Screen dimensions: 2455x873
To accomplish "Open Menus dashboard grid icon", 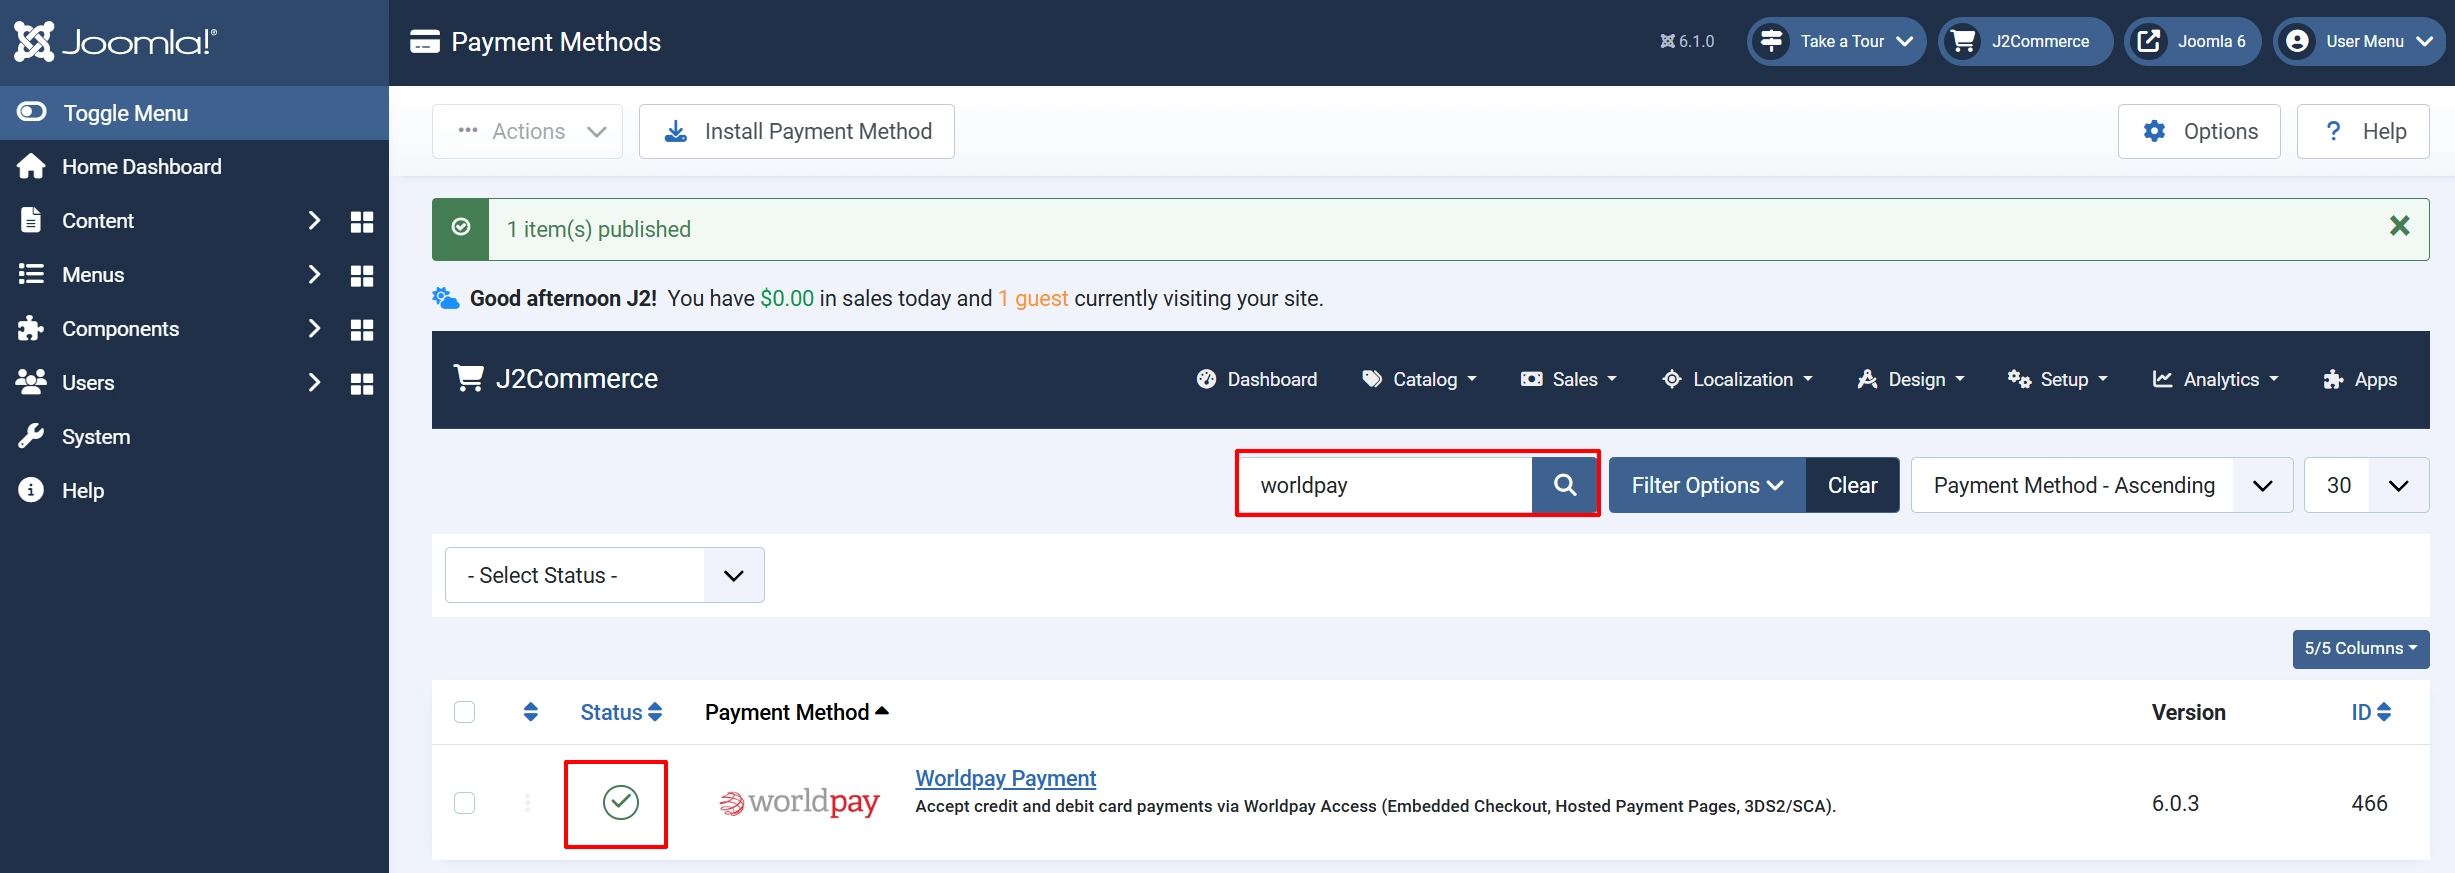I will click(362, 275).
